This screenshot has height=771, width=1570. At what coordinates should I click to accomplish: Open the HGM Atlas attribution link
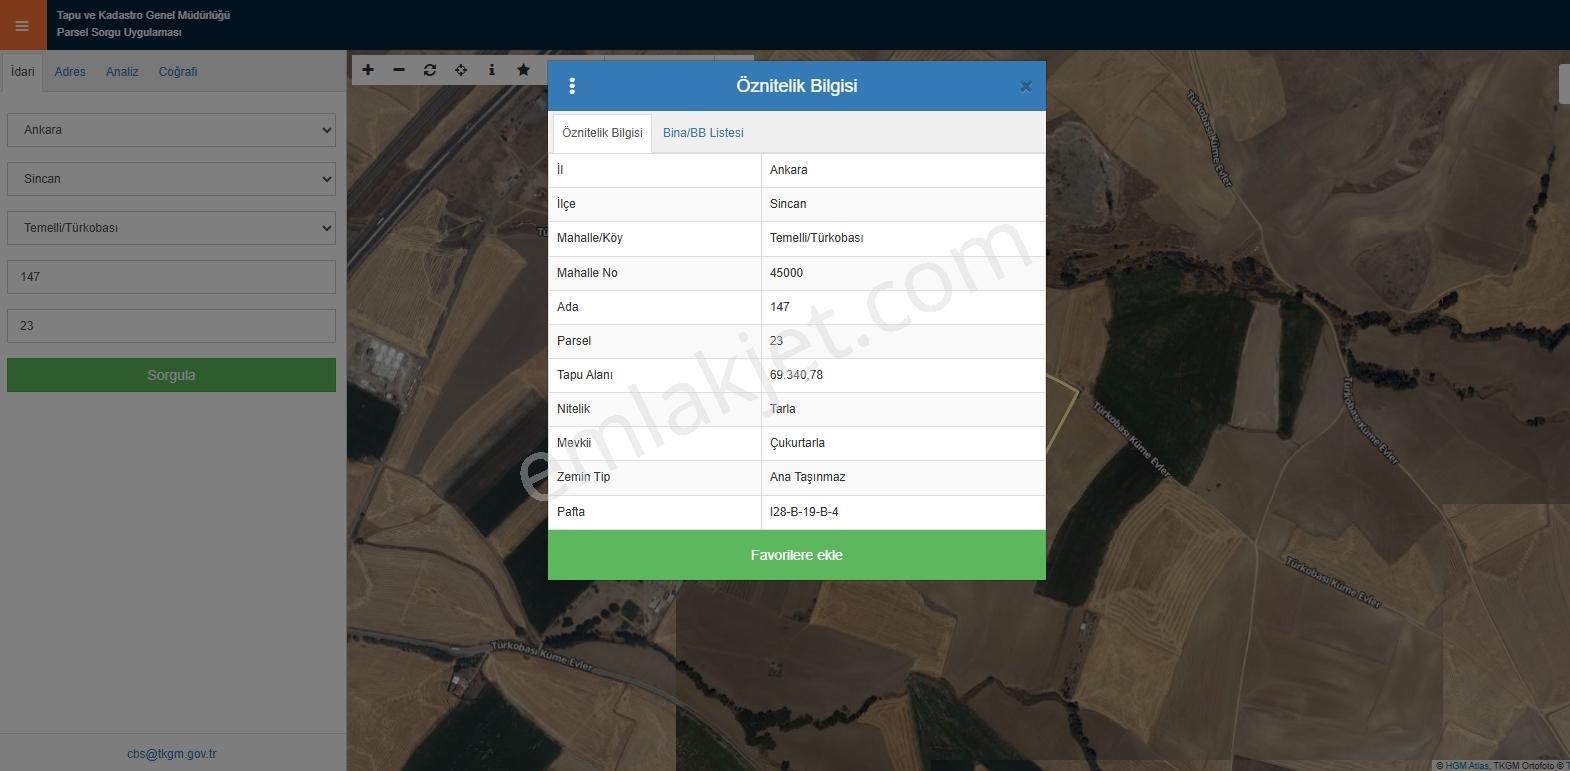point(1467,766)
